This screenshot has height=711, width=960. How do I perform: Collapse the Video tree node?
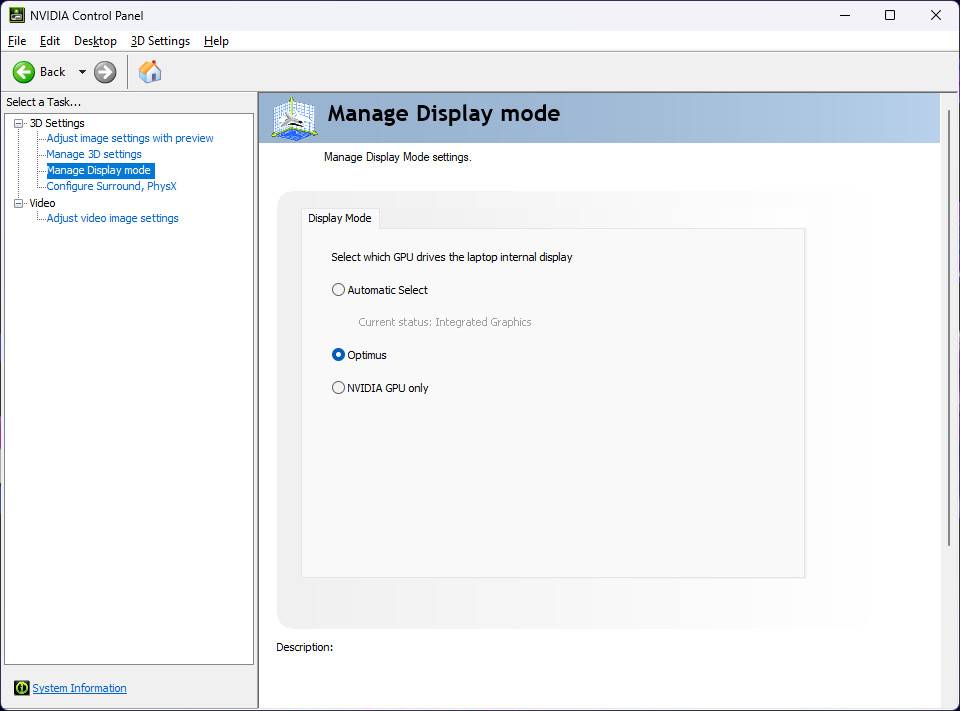click(x=18, y=203)
